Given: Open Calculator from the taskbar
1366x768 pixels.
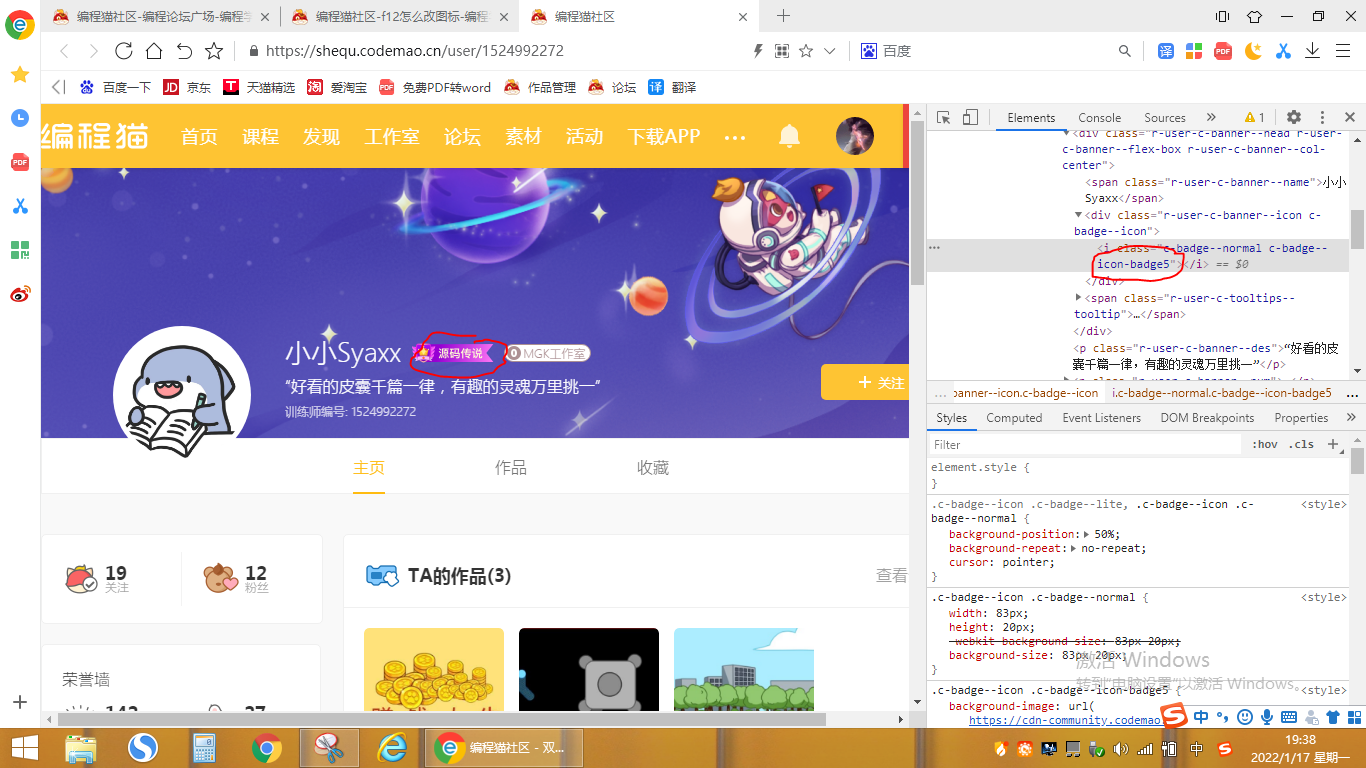Looking at the screenshot, I should click(205, 747).
